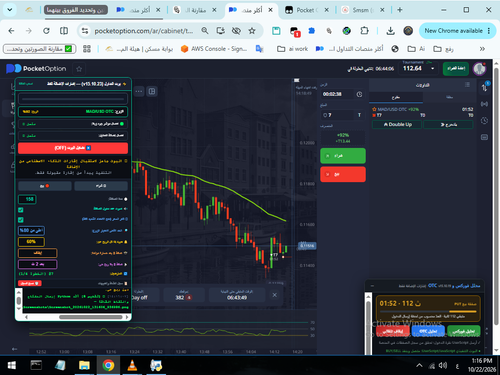The image size is (500, 375).
Task: Switch to the Pocket browser tab
Action: 307,10
